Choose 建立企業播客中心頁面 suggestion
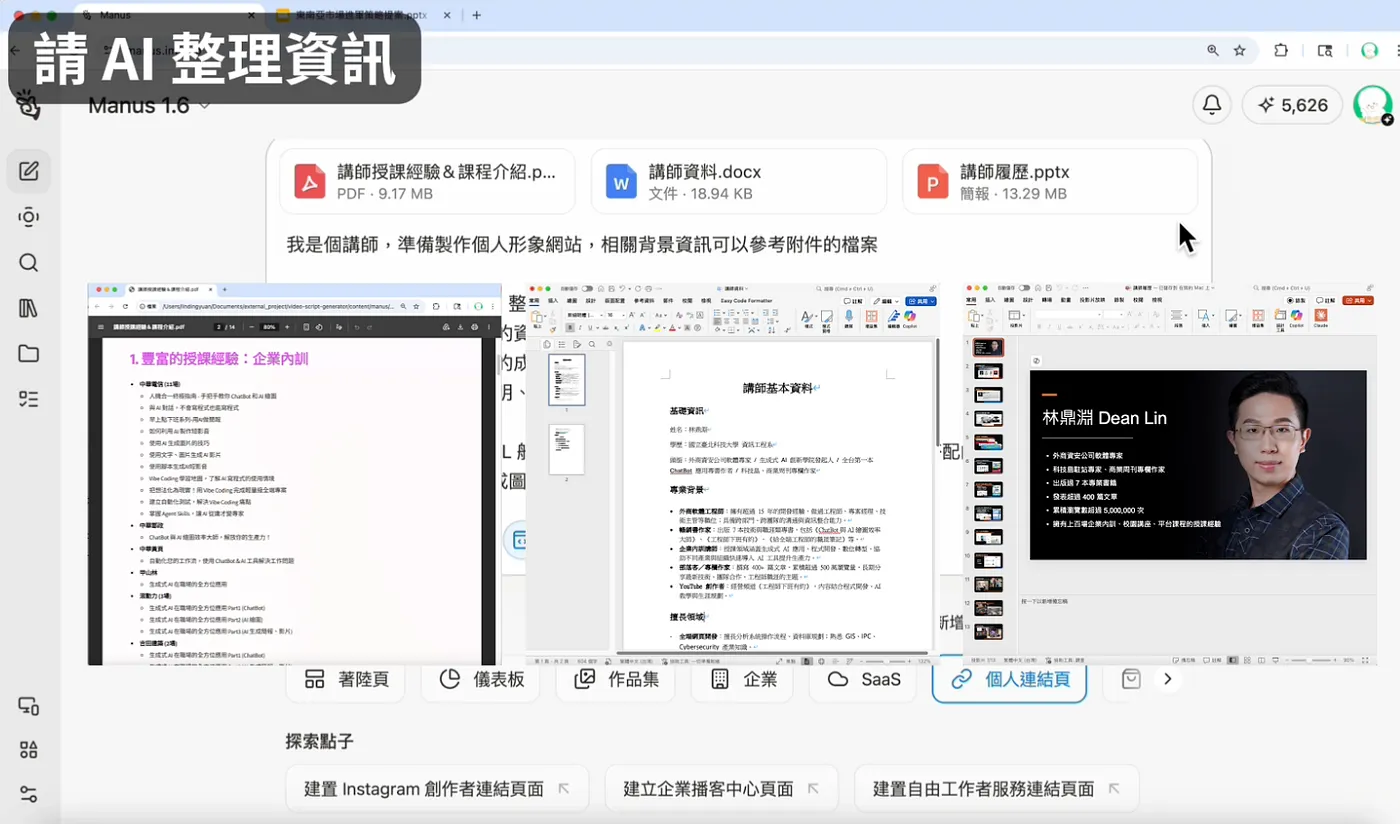1400x824 pixels. tap(721, 789)
